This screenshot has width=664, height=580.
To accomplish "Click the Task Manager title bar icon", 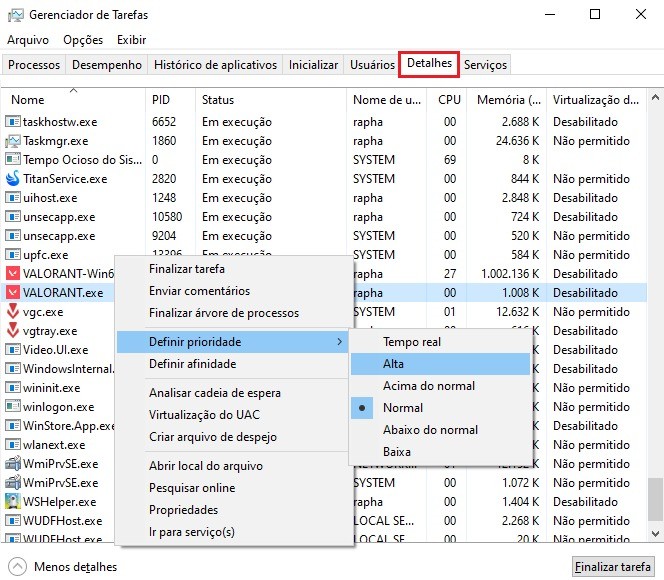I will coord(15,15).
